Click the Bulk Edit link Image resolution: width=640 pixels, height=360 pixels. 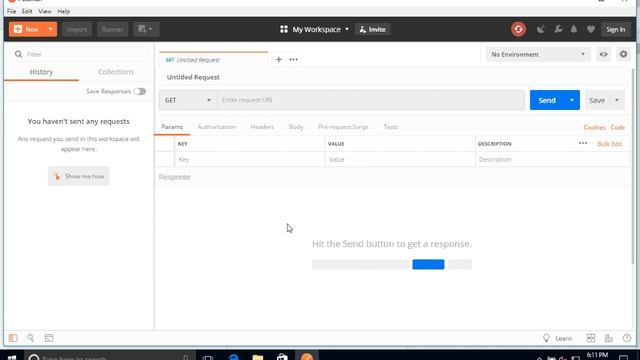(x=609, y=144)
